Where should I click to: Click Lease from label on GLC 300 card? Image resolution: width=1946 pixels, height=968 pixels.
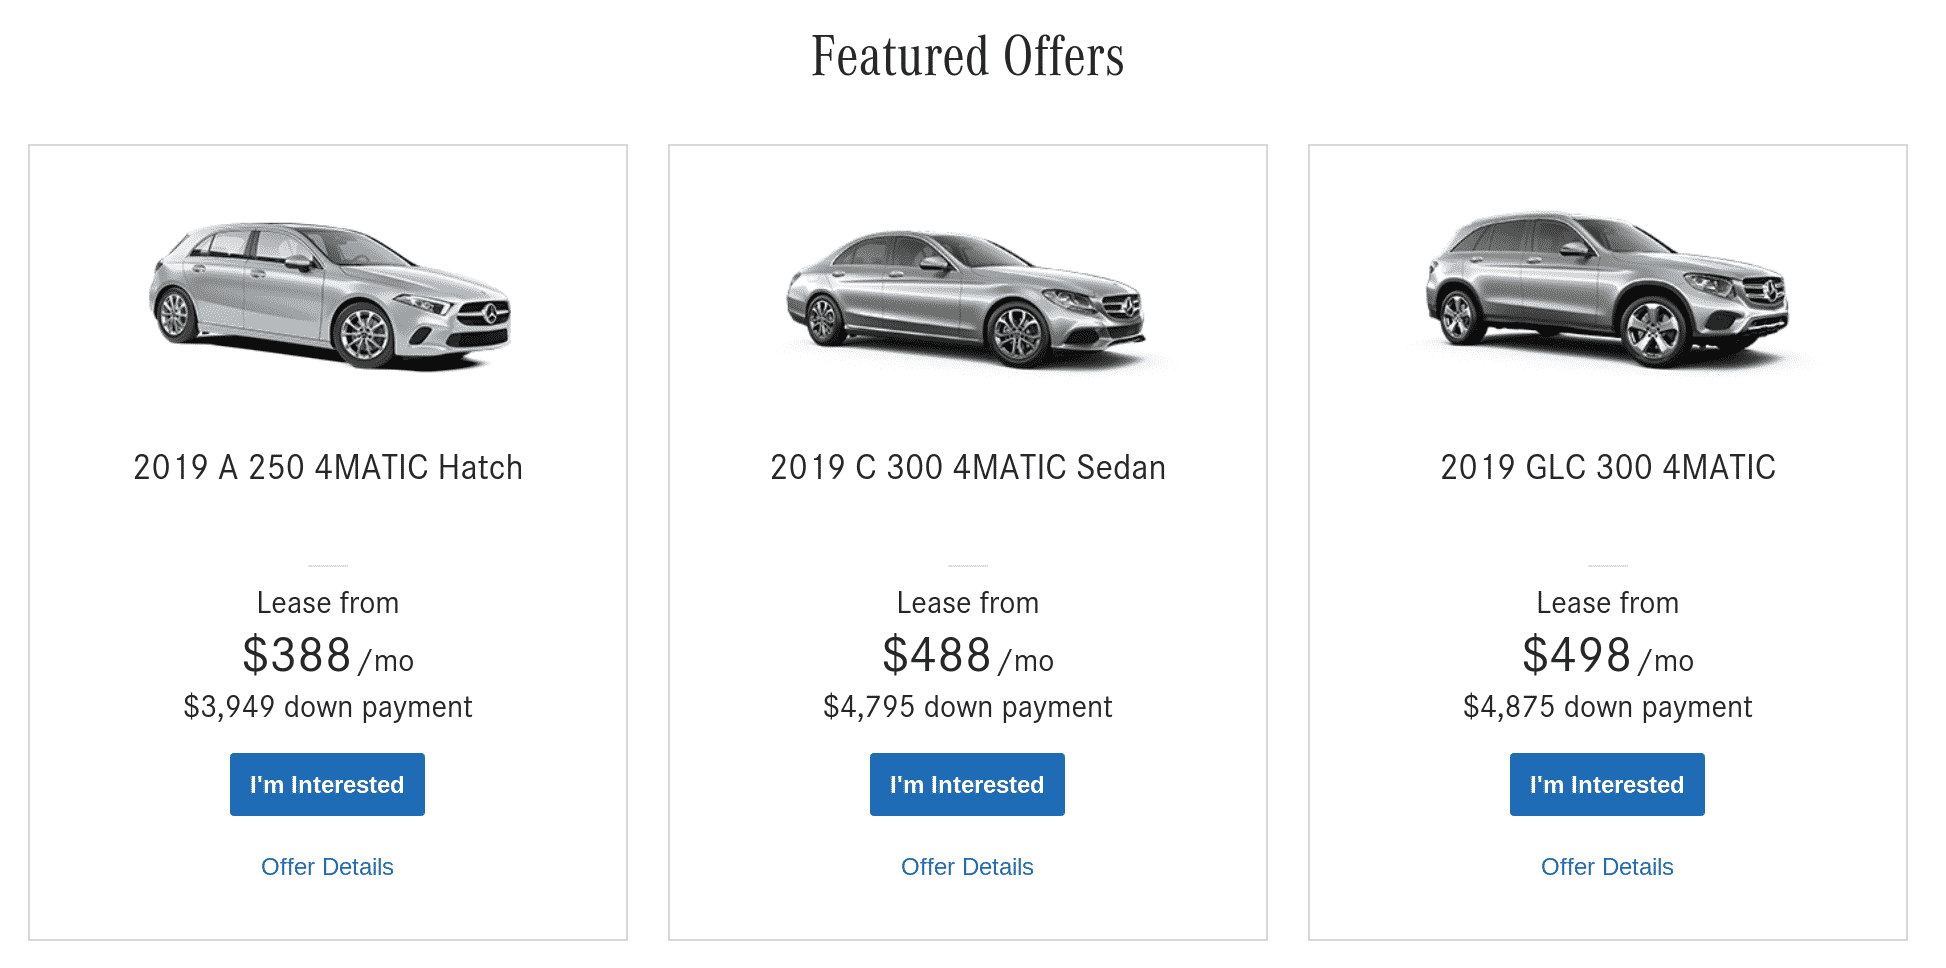tap(1608, 603)
